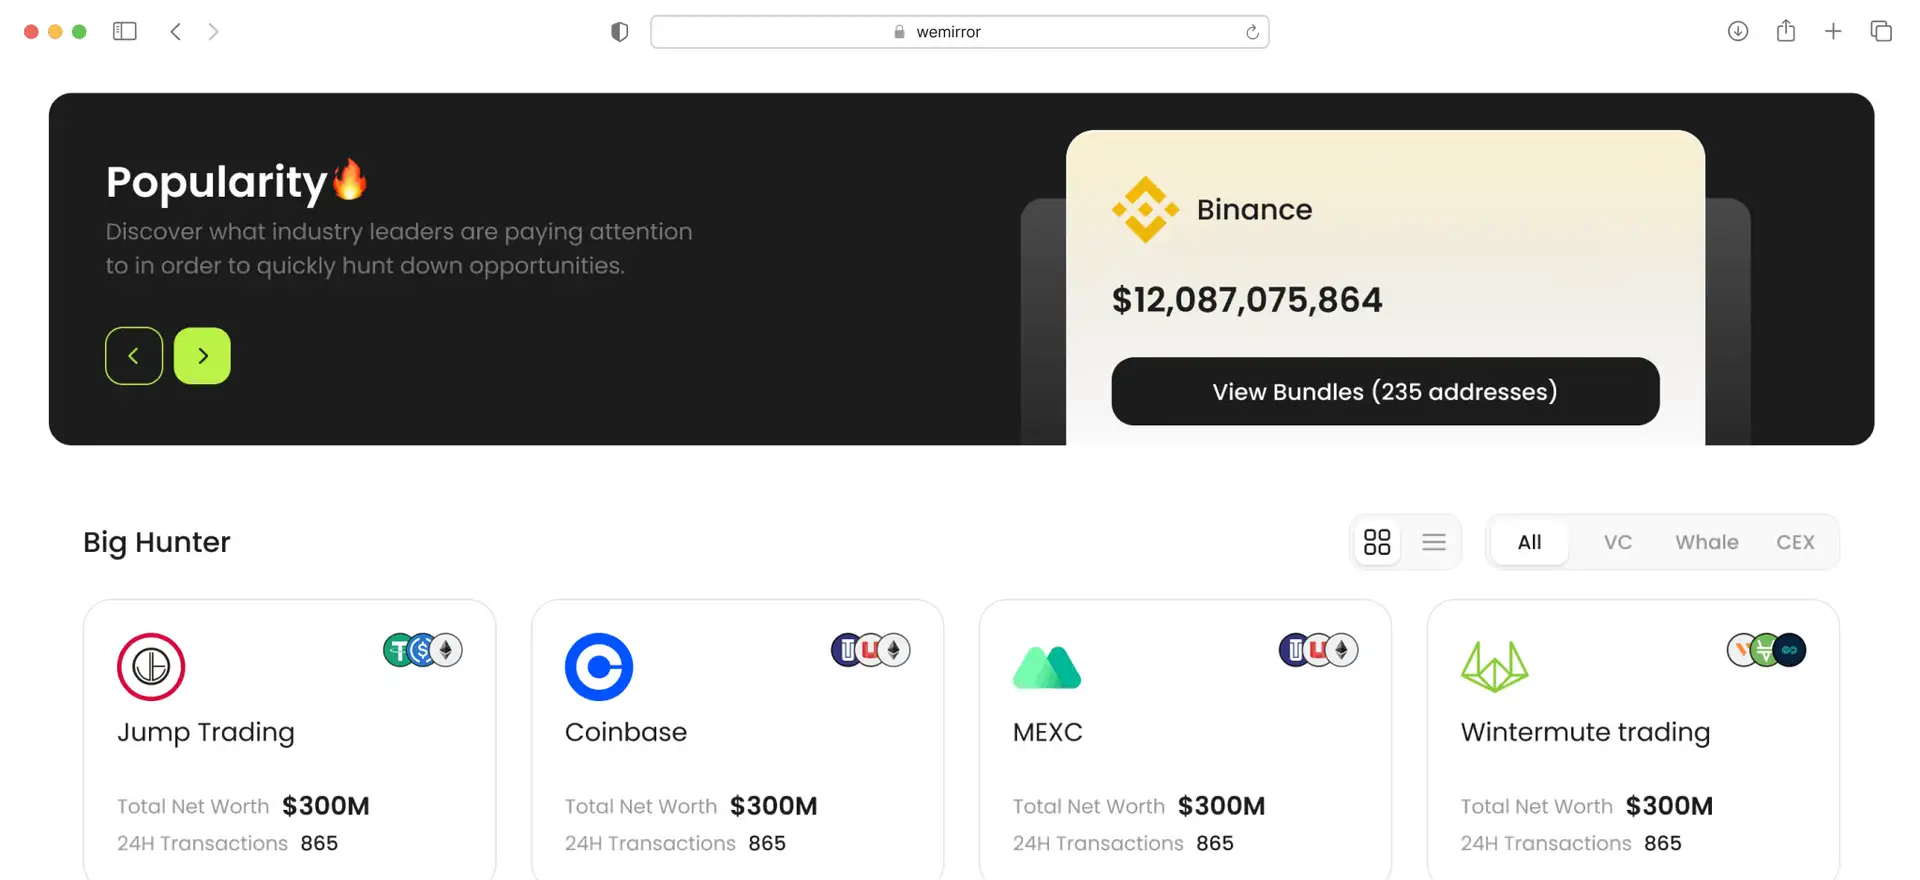
Task: Switch to list view layout
Action: (x=1434, y=542)
